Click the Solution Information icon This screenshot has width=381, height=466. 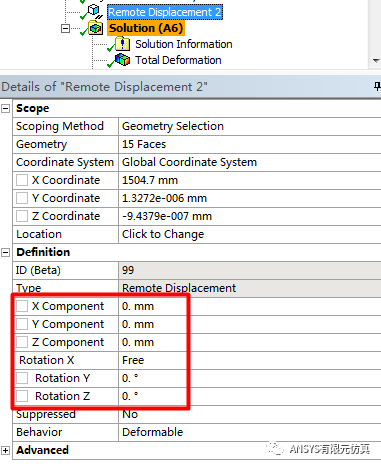(122, 44)
